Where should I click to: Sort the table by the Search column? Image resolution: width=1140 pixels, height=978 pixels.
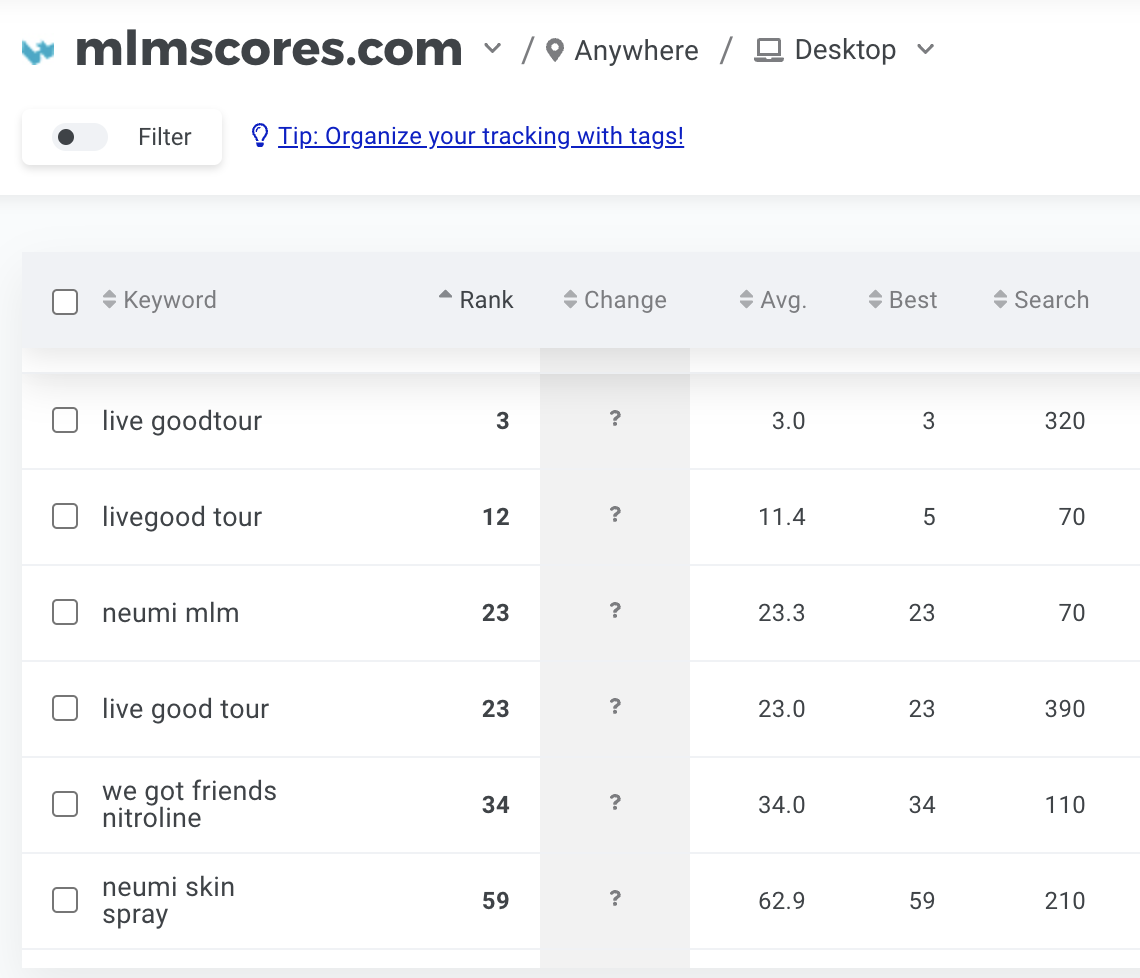point(1040,300)
